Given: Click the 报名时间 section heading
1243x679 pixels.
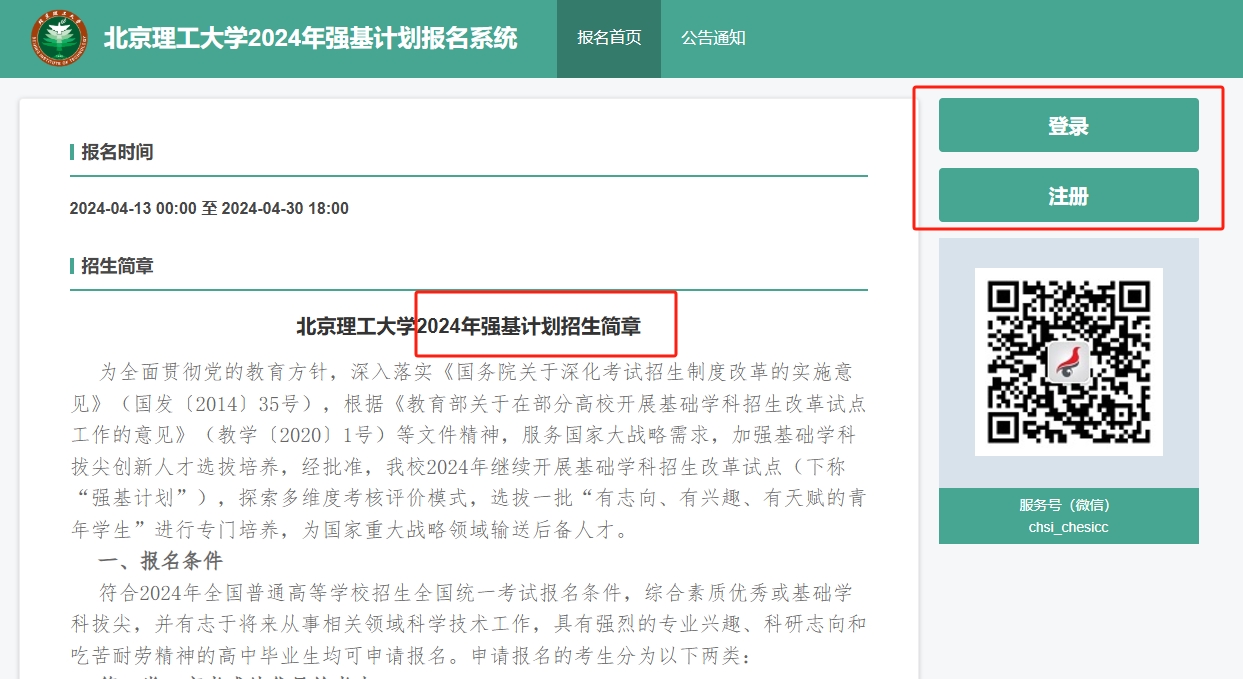Looking at the screenshot, I should [117, 152].
